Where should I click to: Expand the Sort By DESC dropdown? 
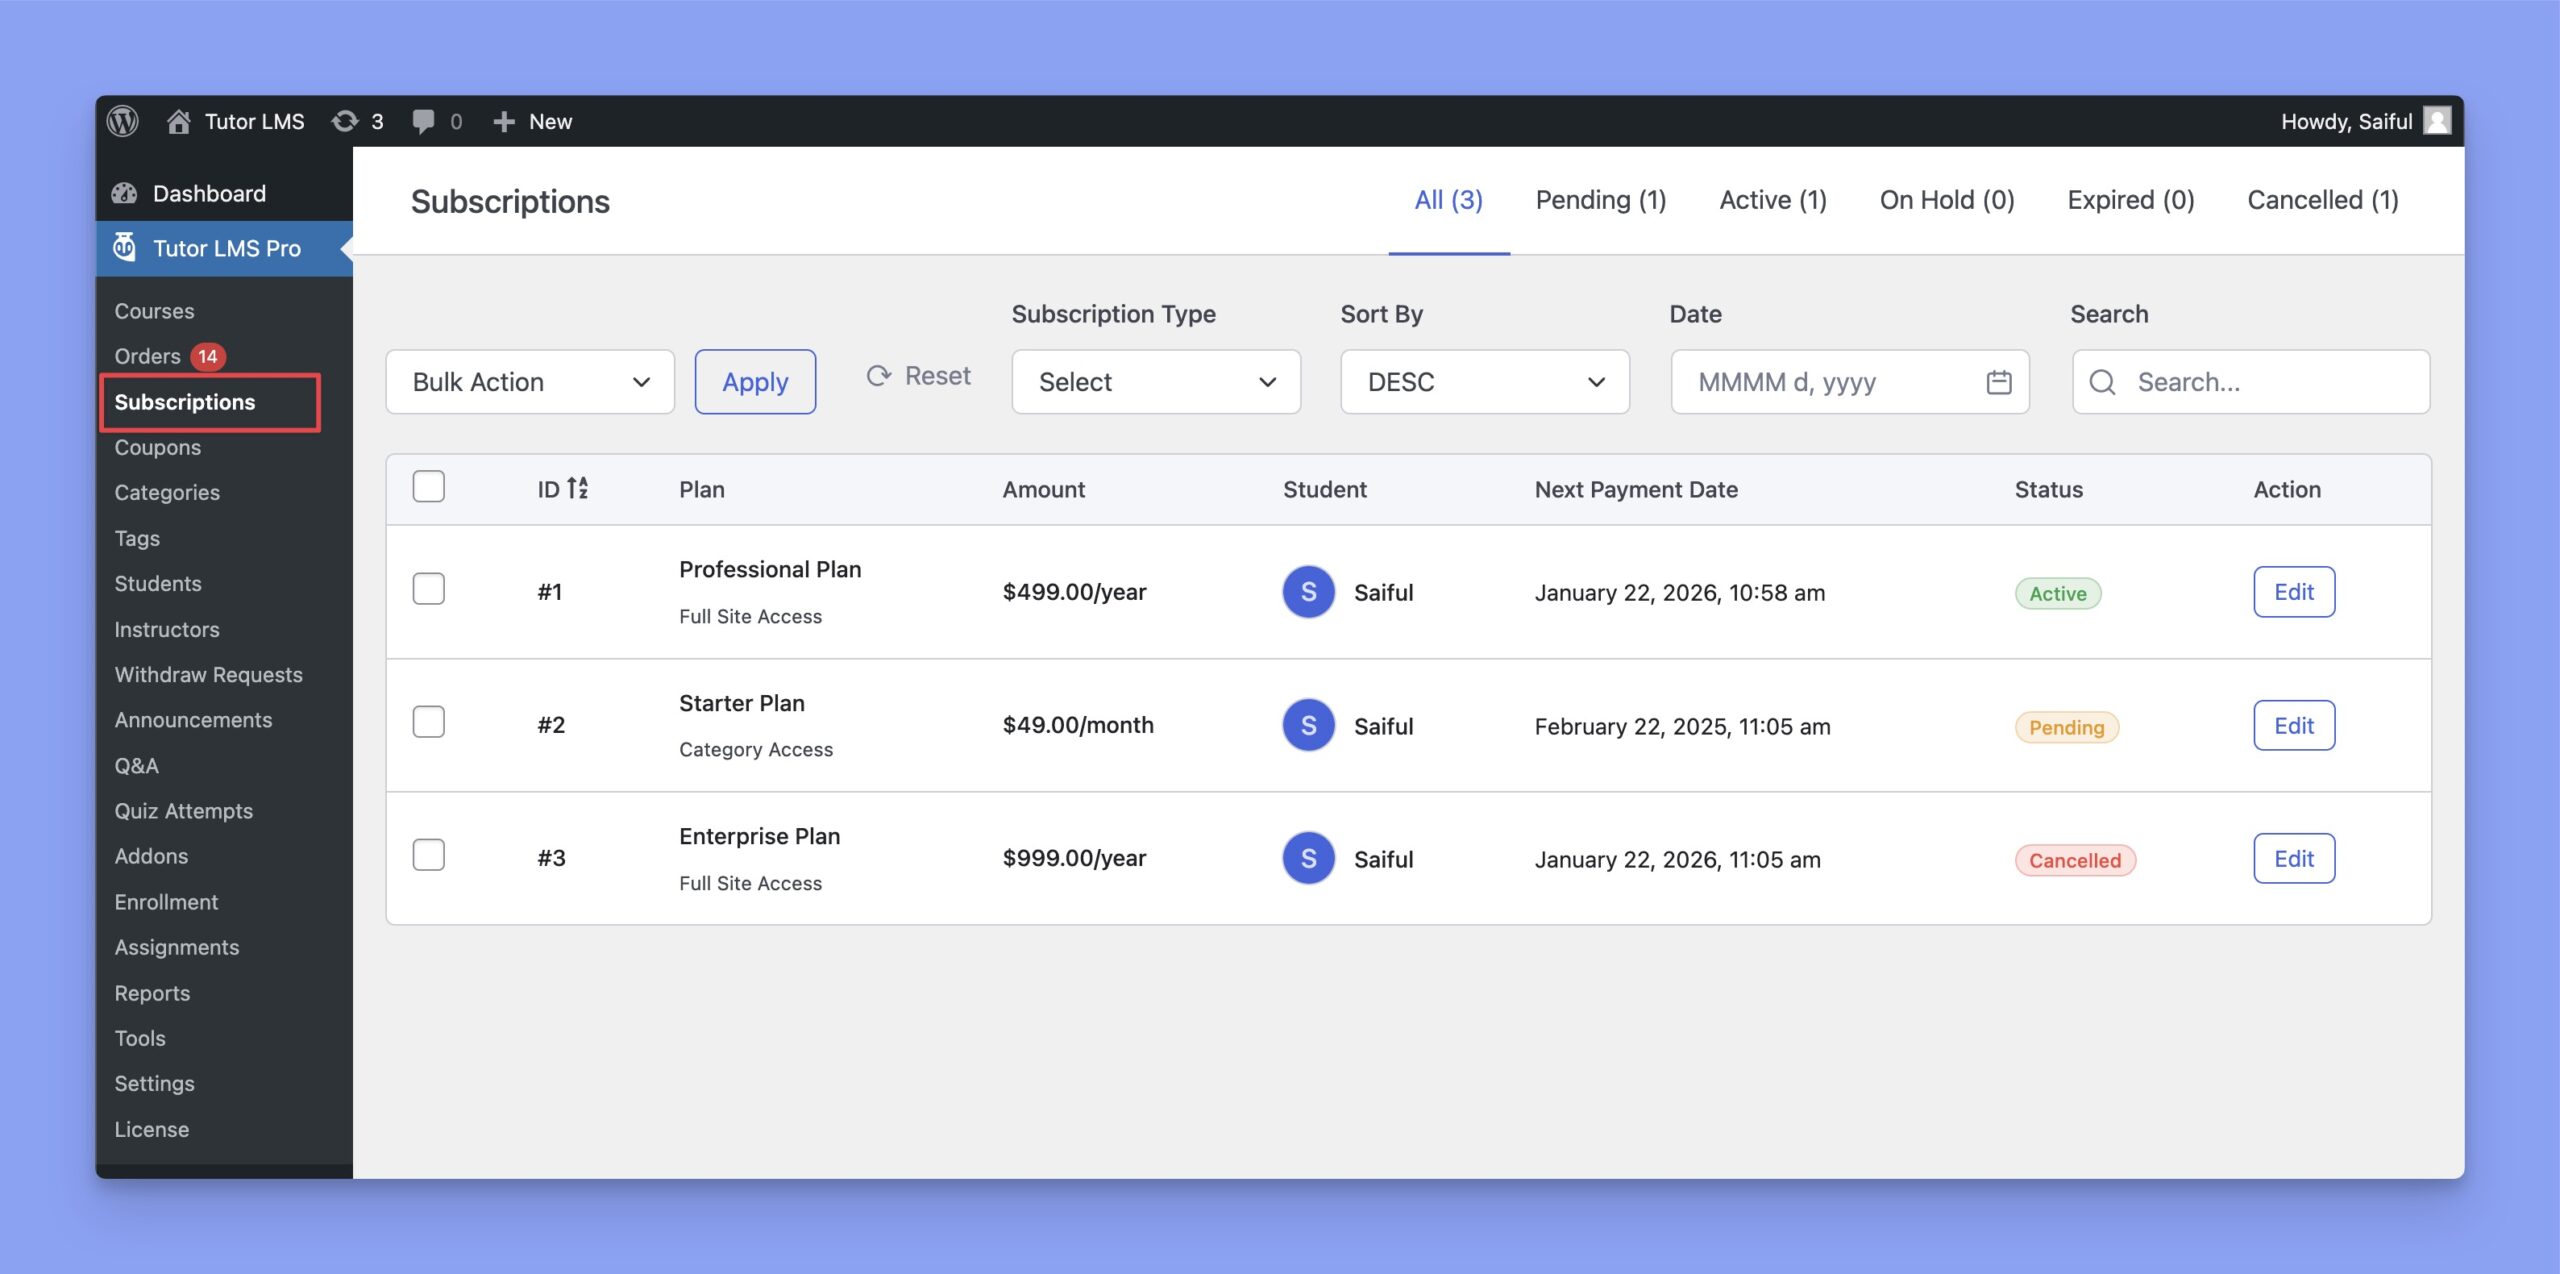point(1484,381)
